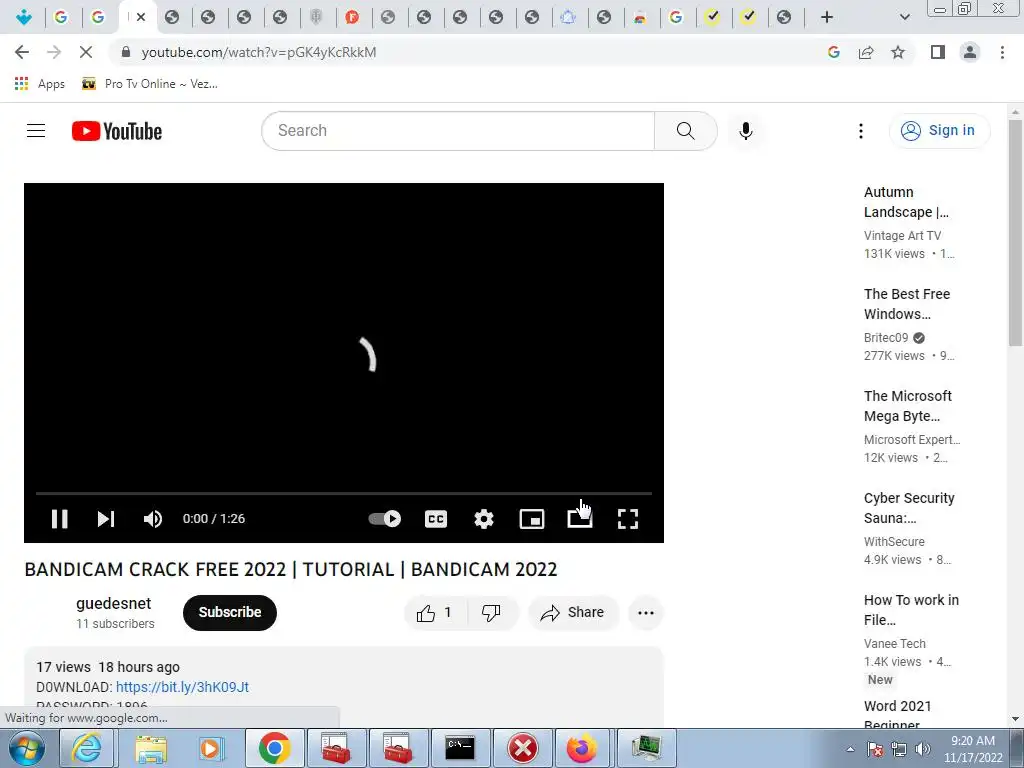Open Windows Explorer folder in taskbar
This screenshot has height=768, width=1024.
pyautogui.click(x=151, y=748)
